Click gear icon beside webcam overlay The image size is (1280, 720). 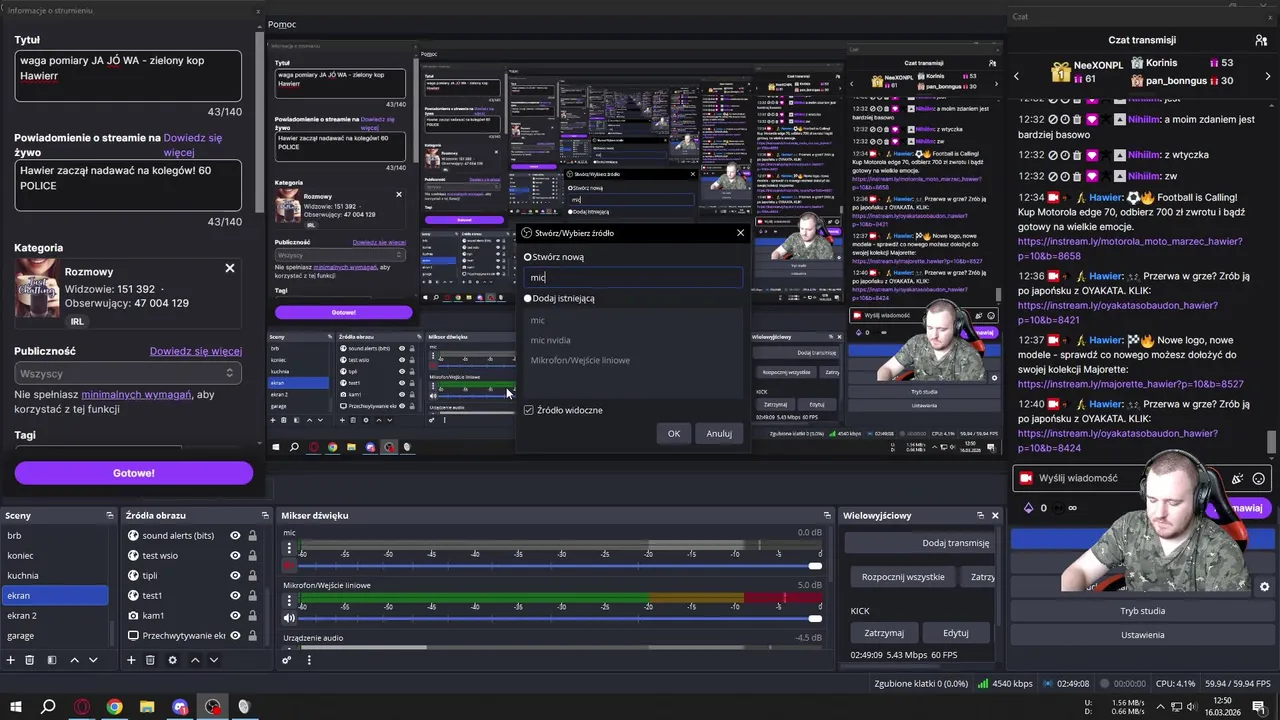[x=1264, y=587]
